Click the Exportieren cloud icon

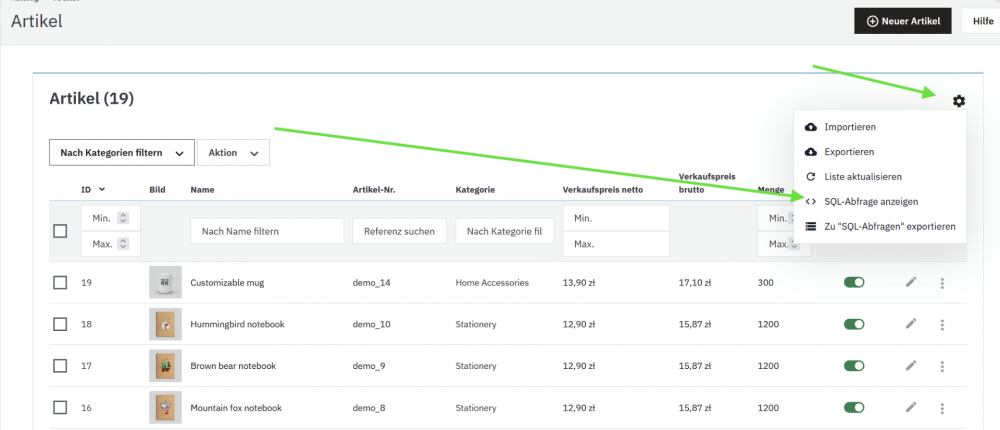coord(811,152)
